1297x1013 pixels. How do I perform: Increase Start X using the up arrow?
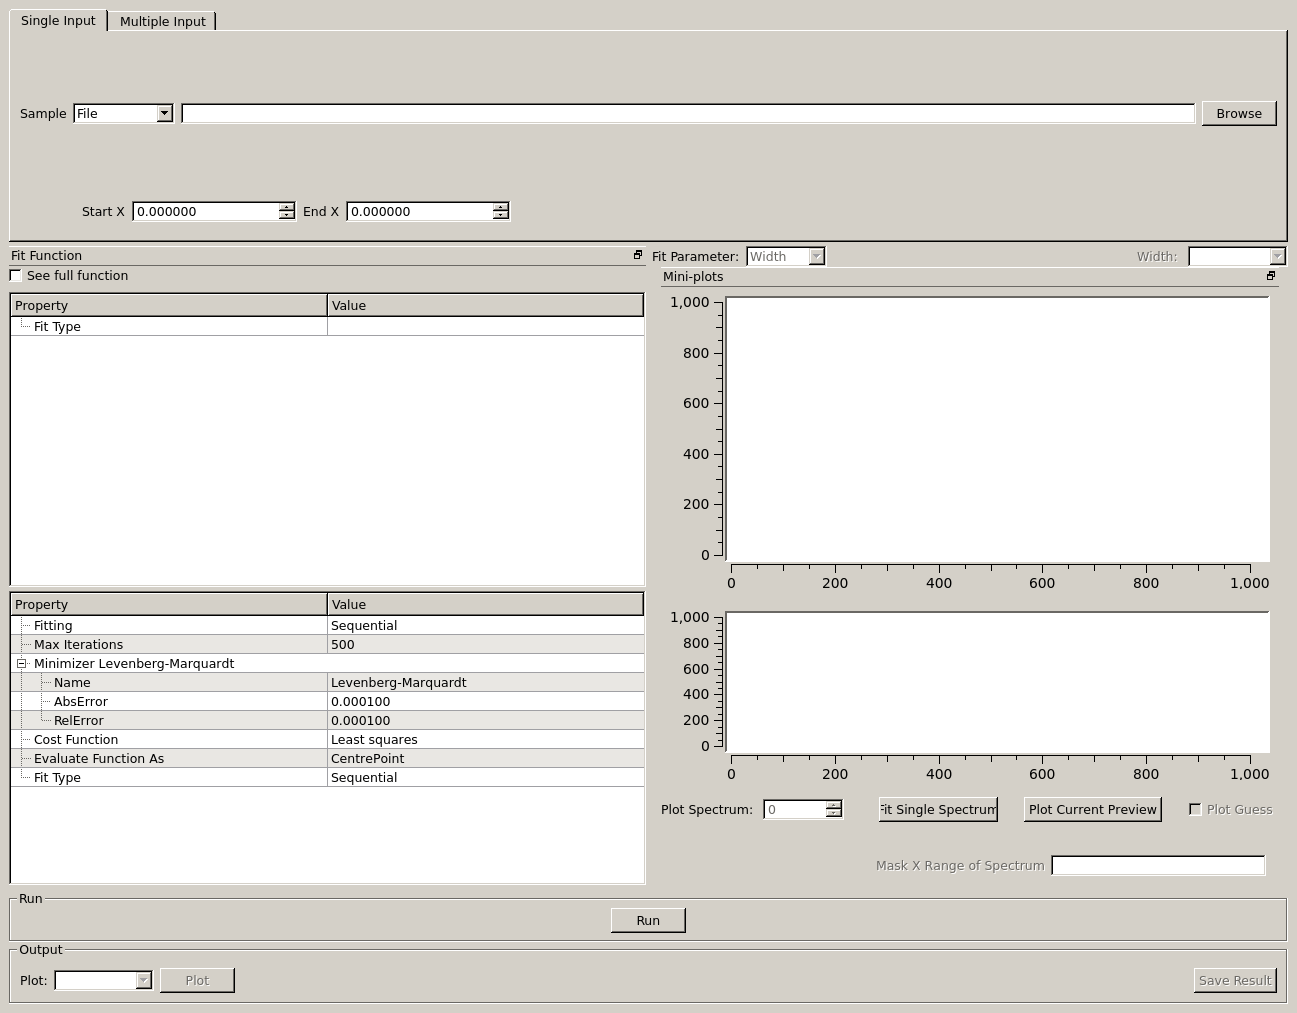287,207
